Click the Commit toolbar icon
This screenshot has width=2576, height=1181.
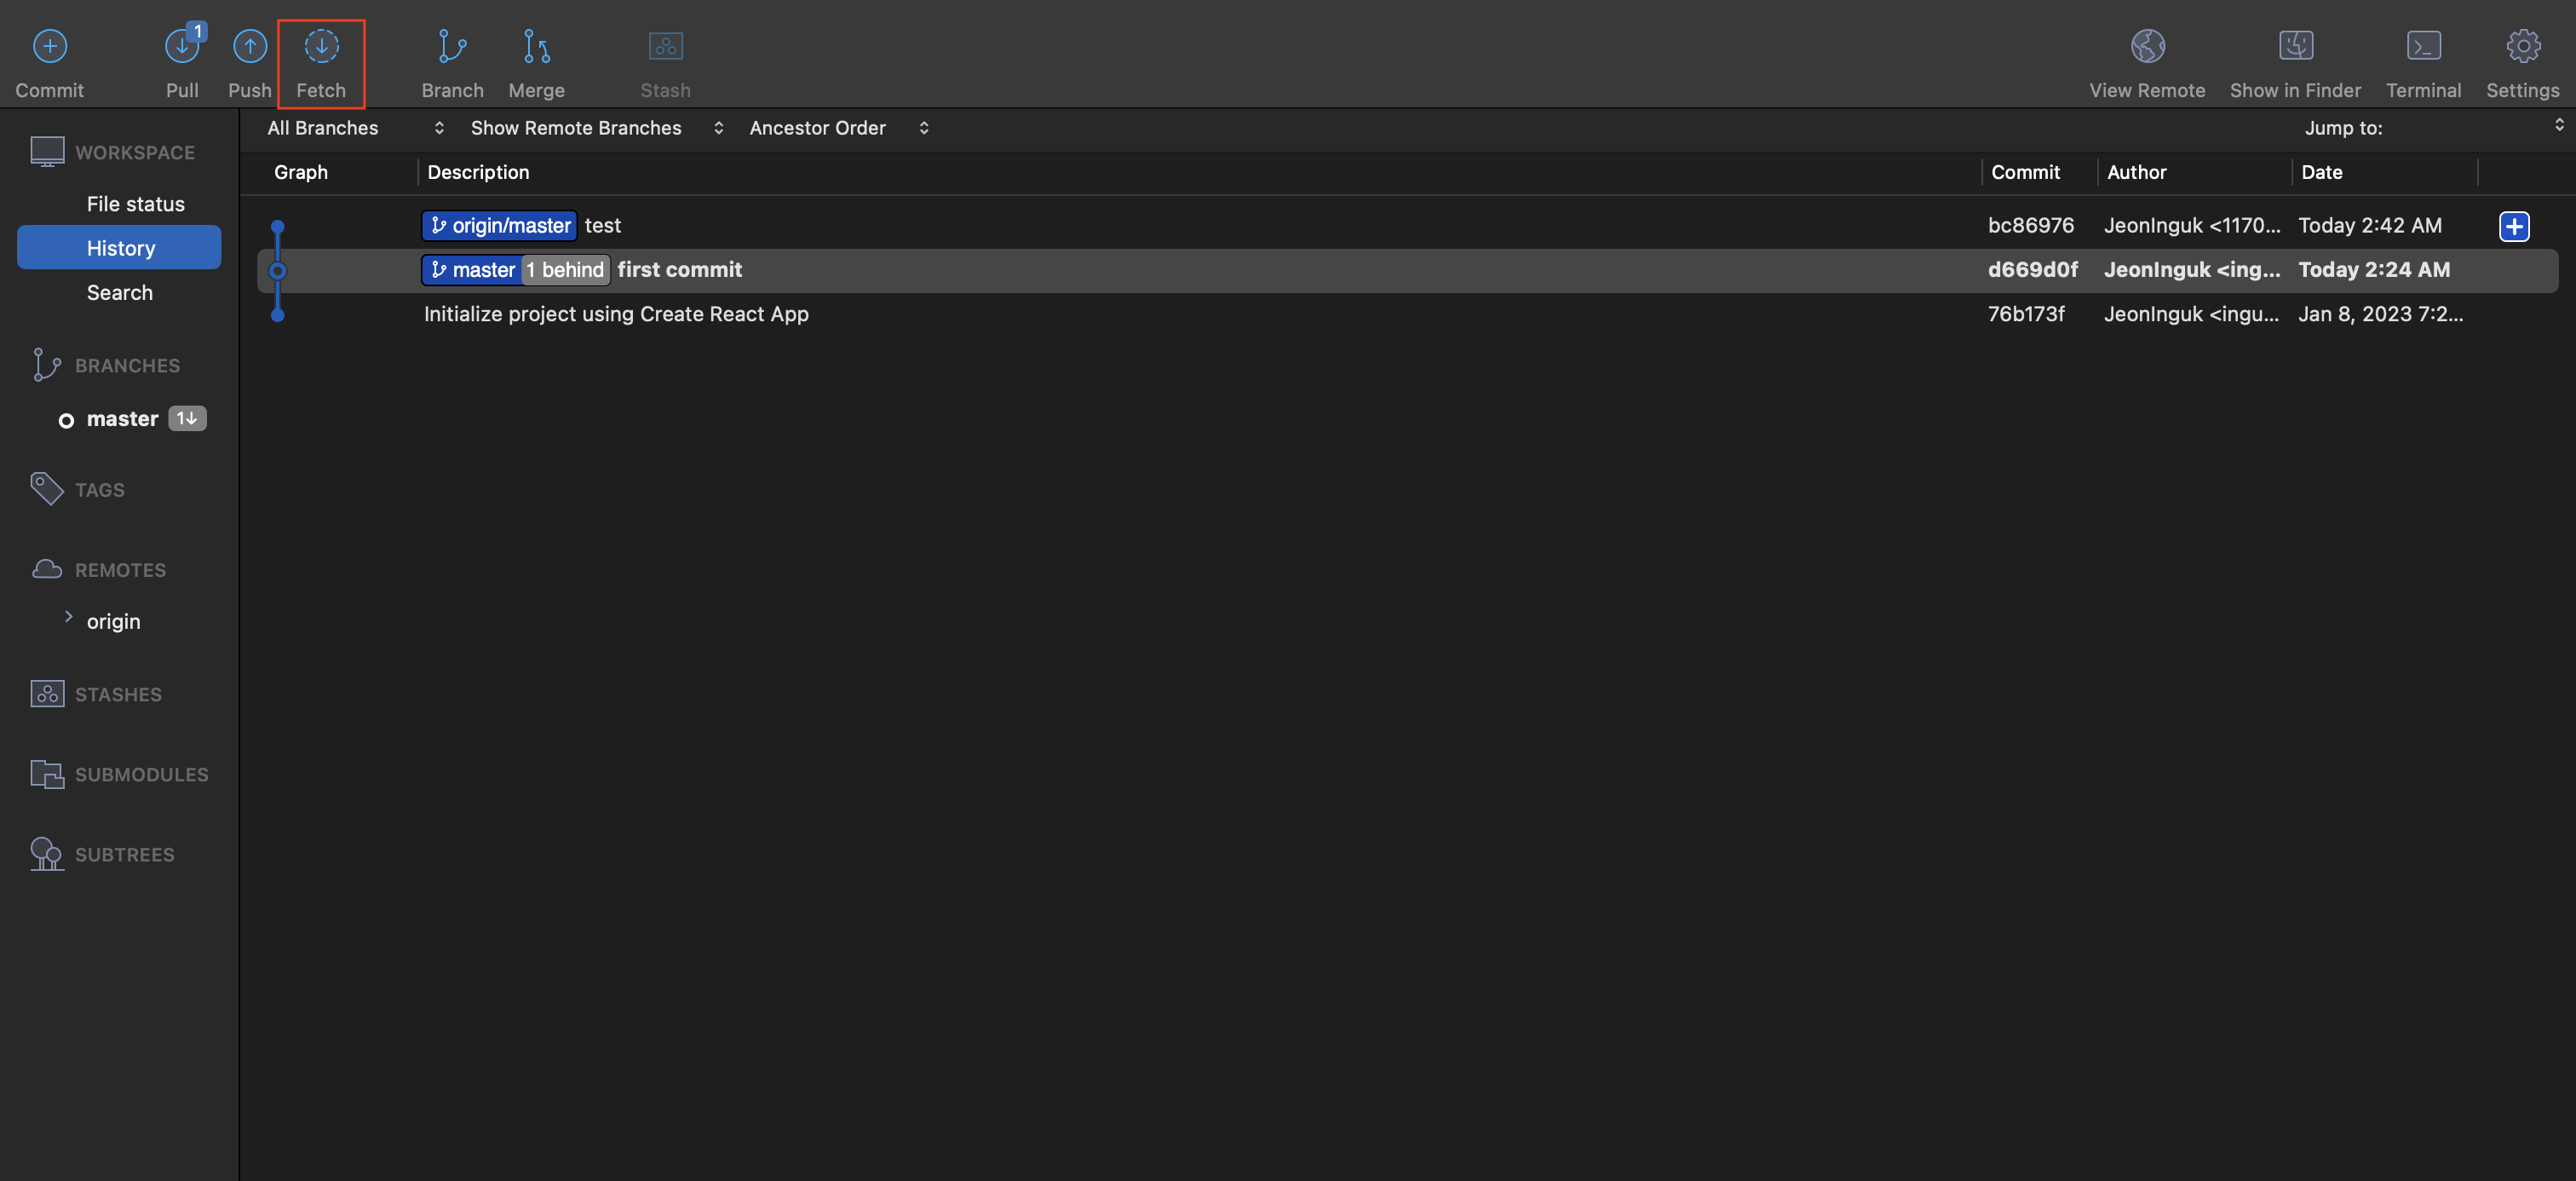click(x=49, y=46)
